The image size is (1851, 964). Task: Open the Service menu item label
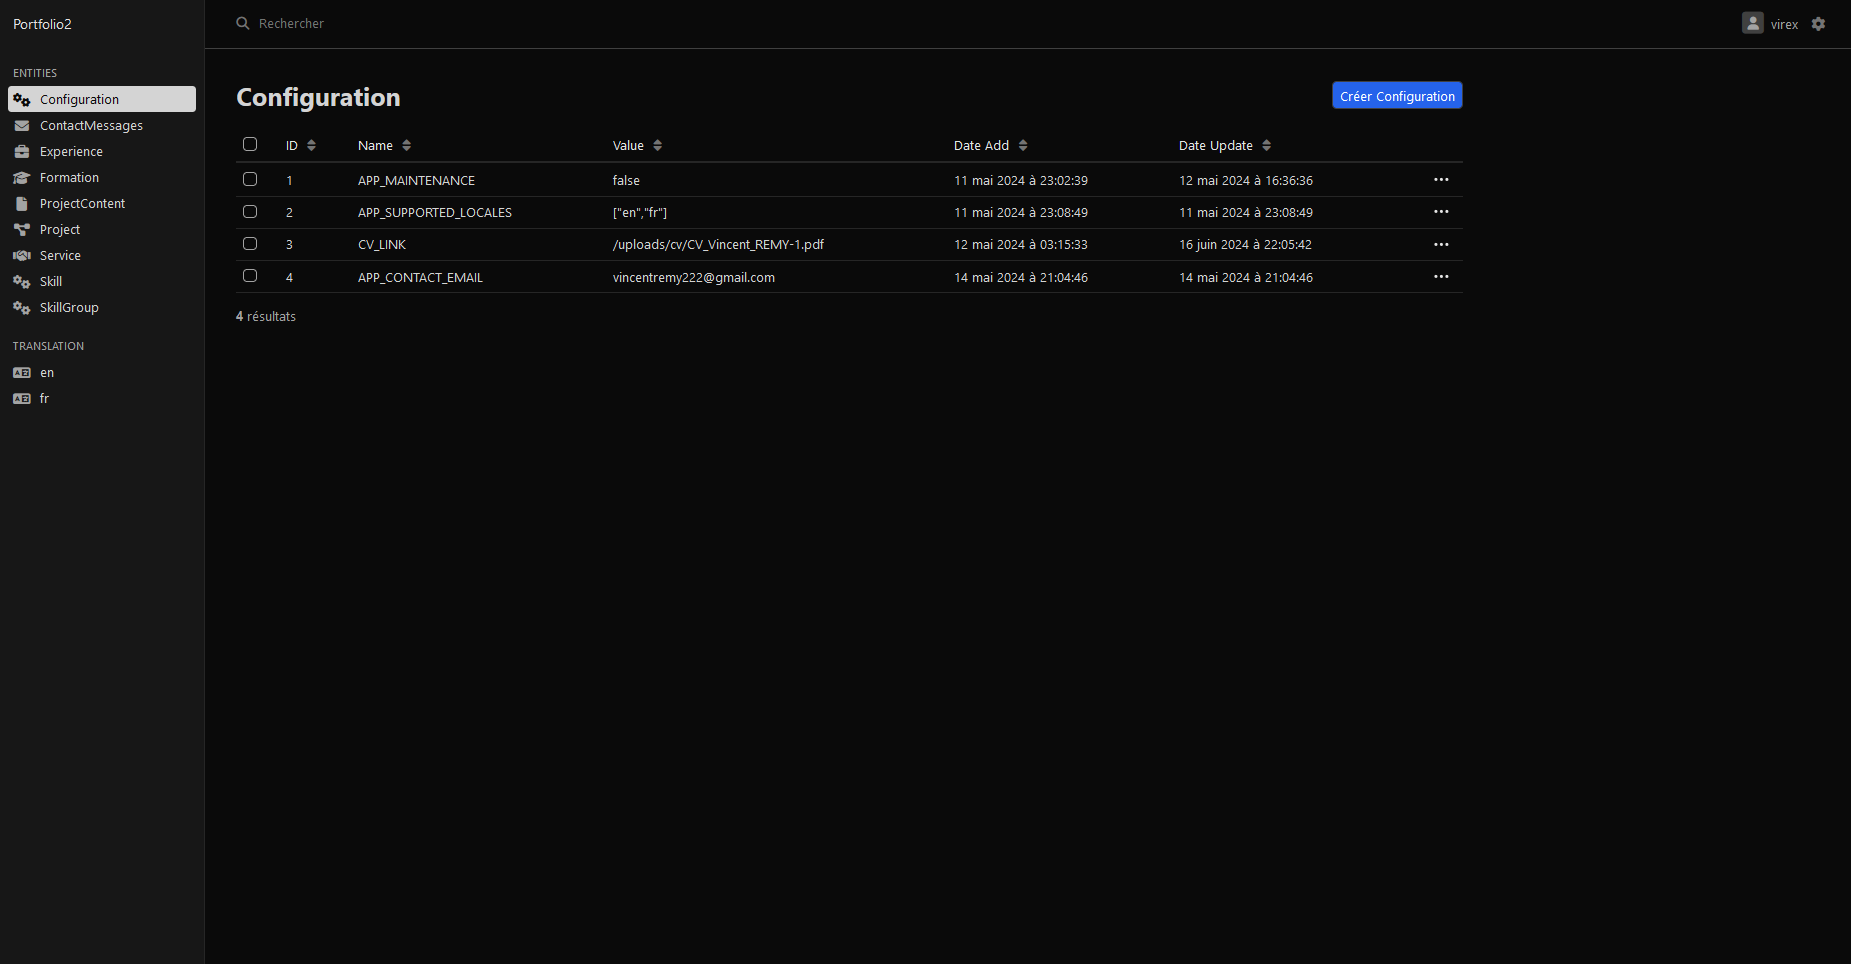point(60,256)
